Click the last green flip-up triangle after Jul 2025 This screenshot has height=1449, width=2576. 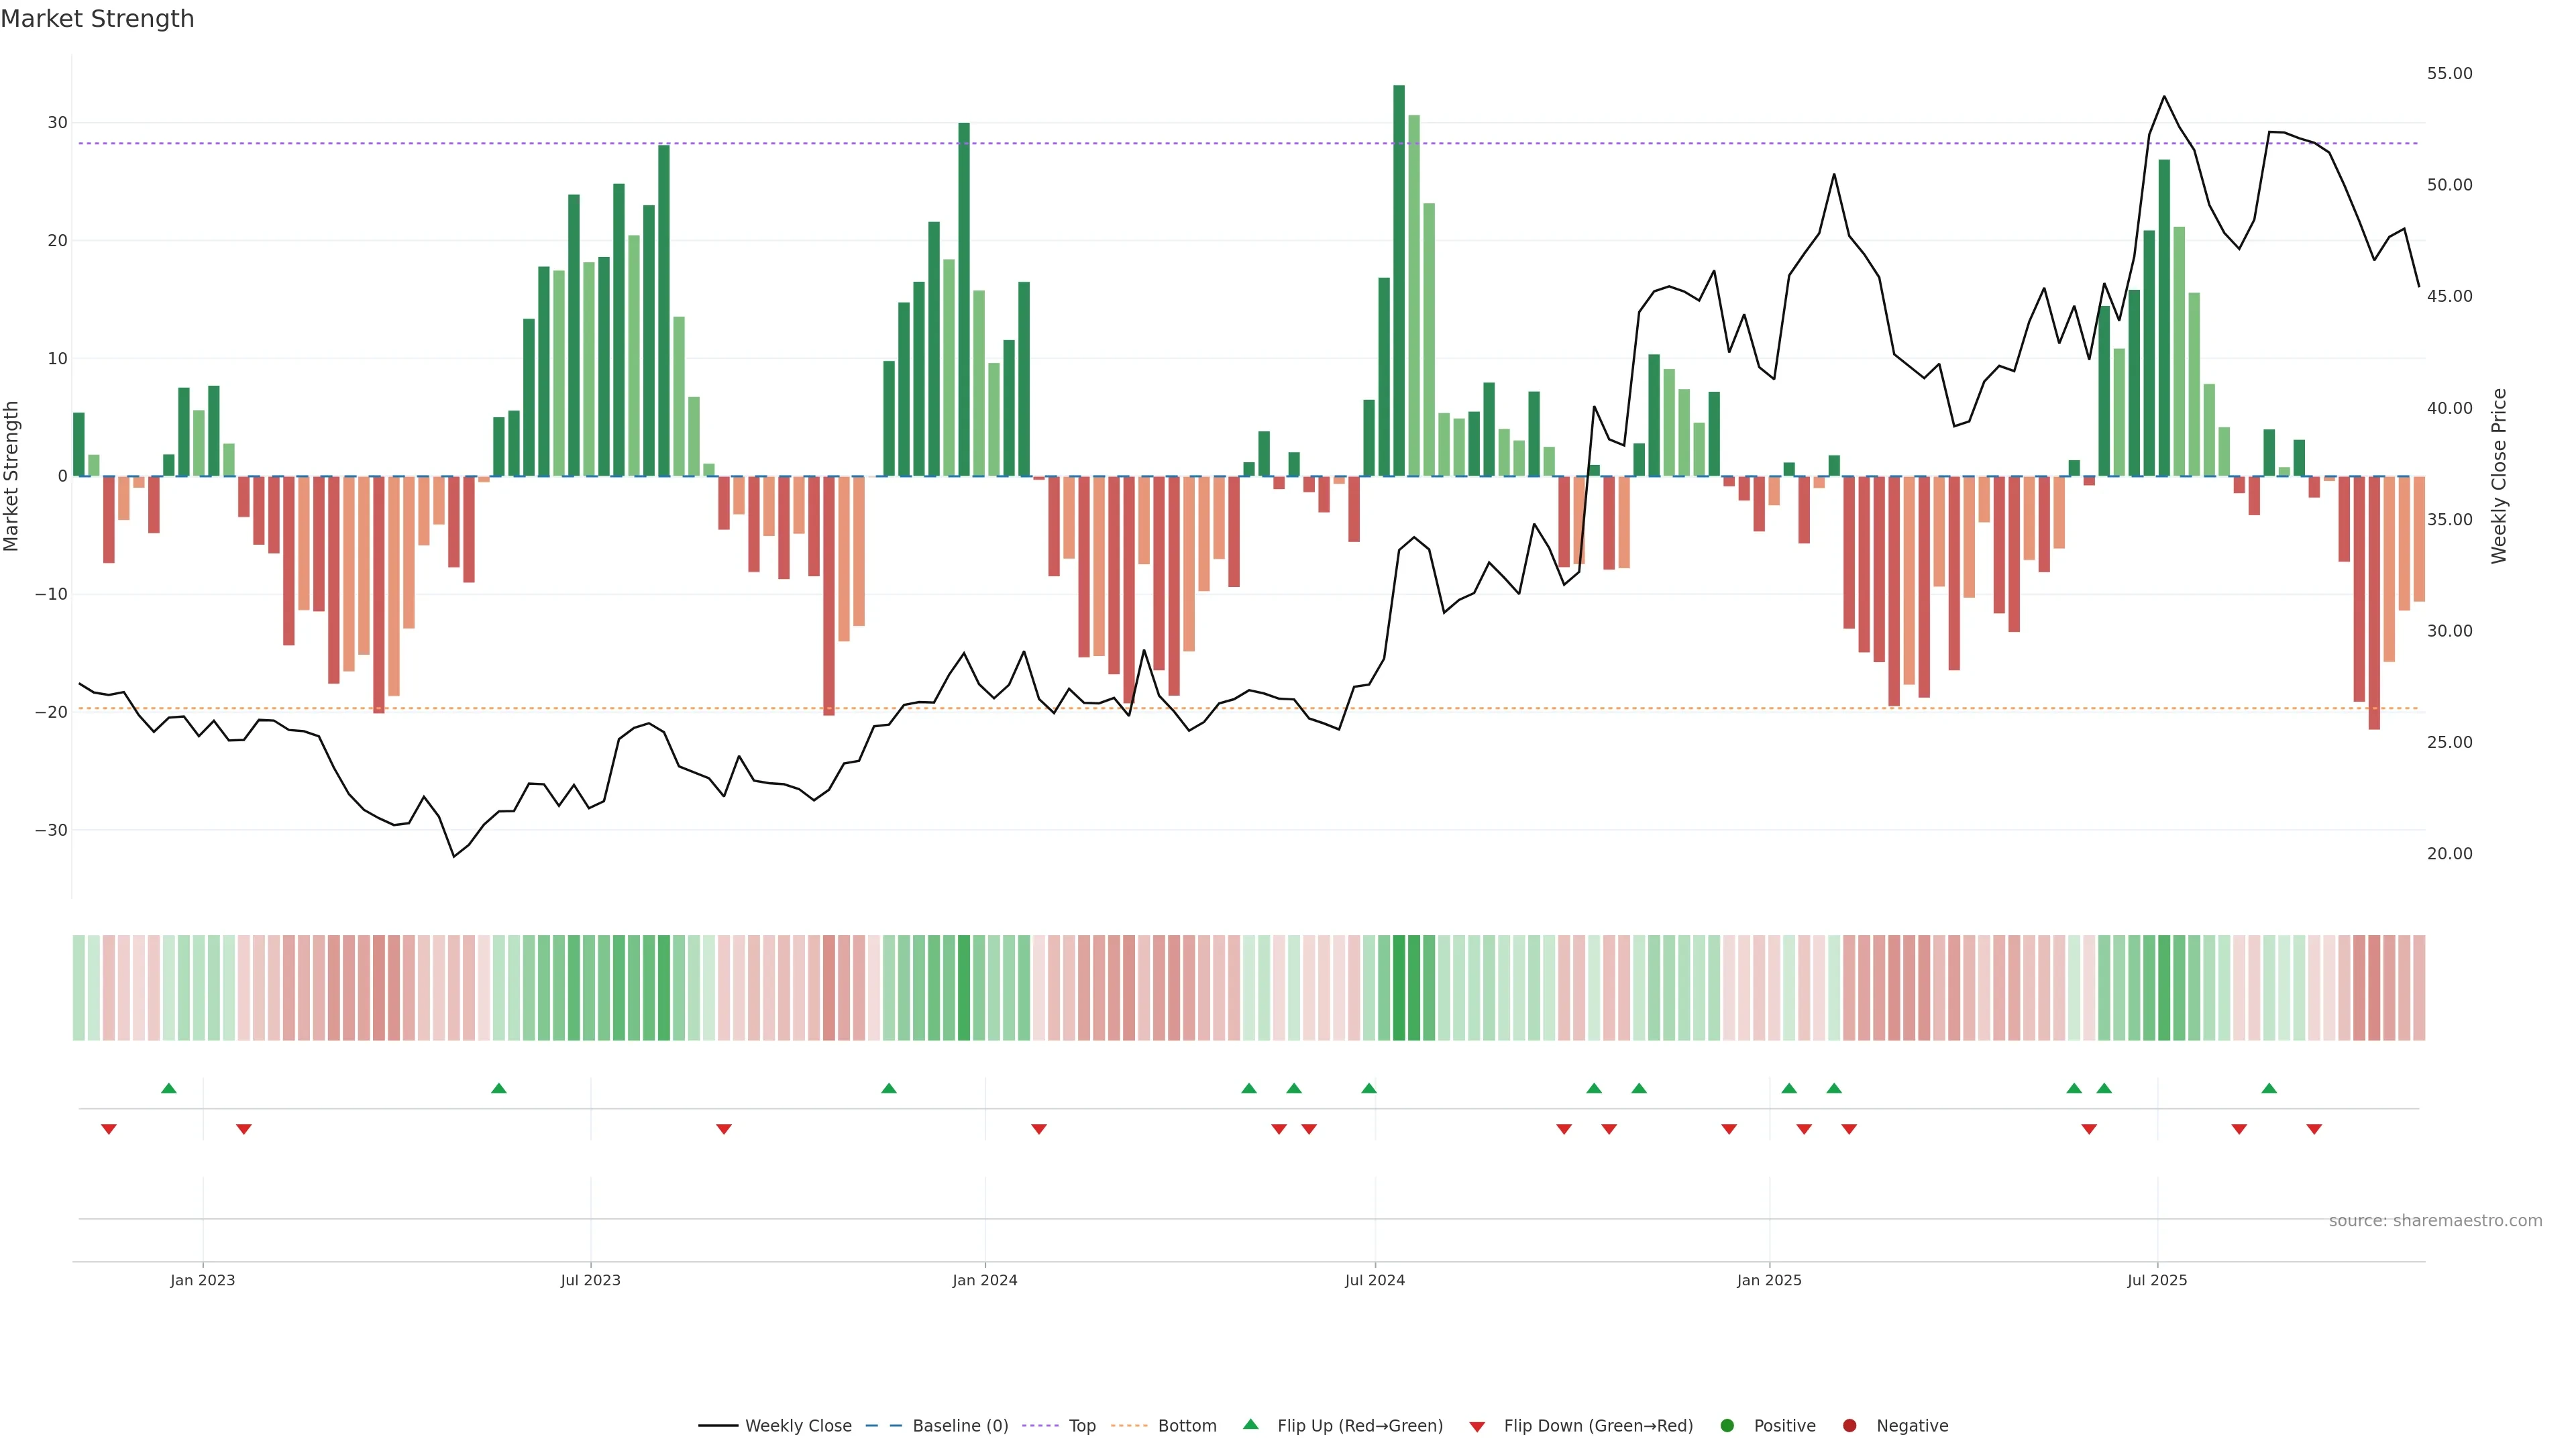(x=2269, y=1088)
